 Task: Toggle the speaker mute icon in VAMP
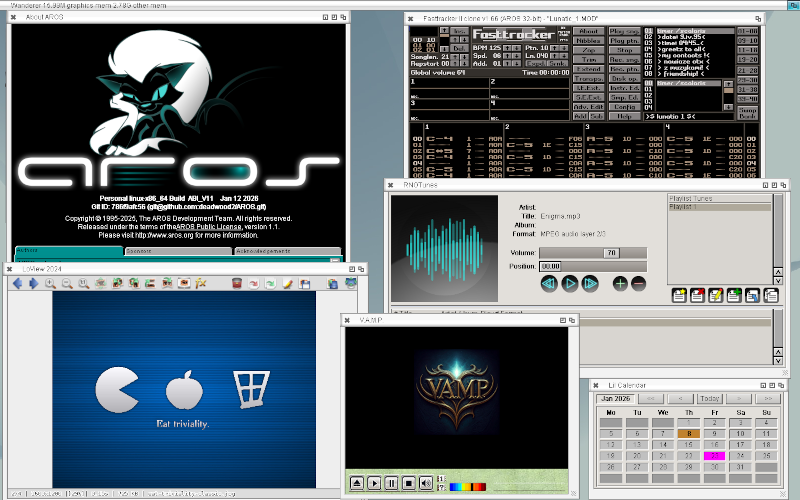pyautogui.click(x=427, y=483)
